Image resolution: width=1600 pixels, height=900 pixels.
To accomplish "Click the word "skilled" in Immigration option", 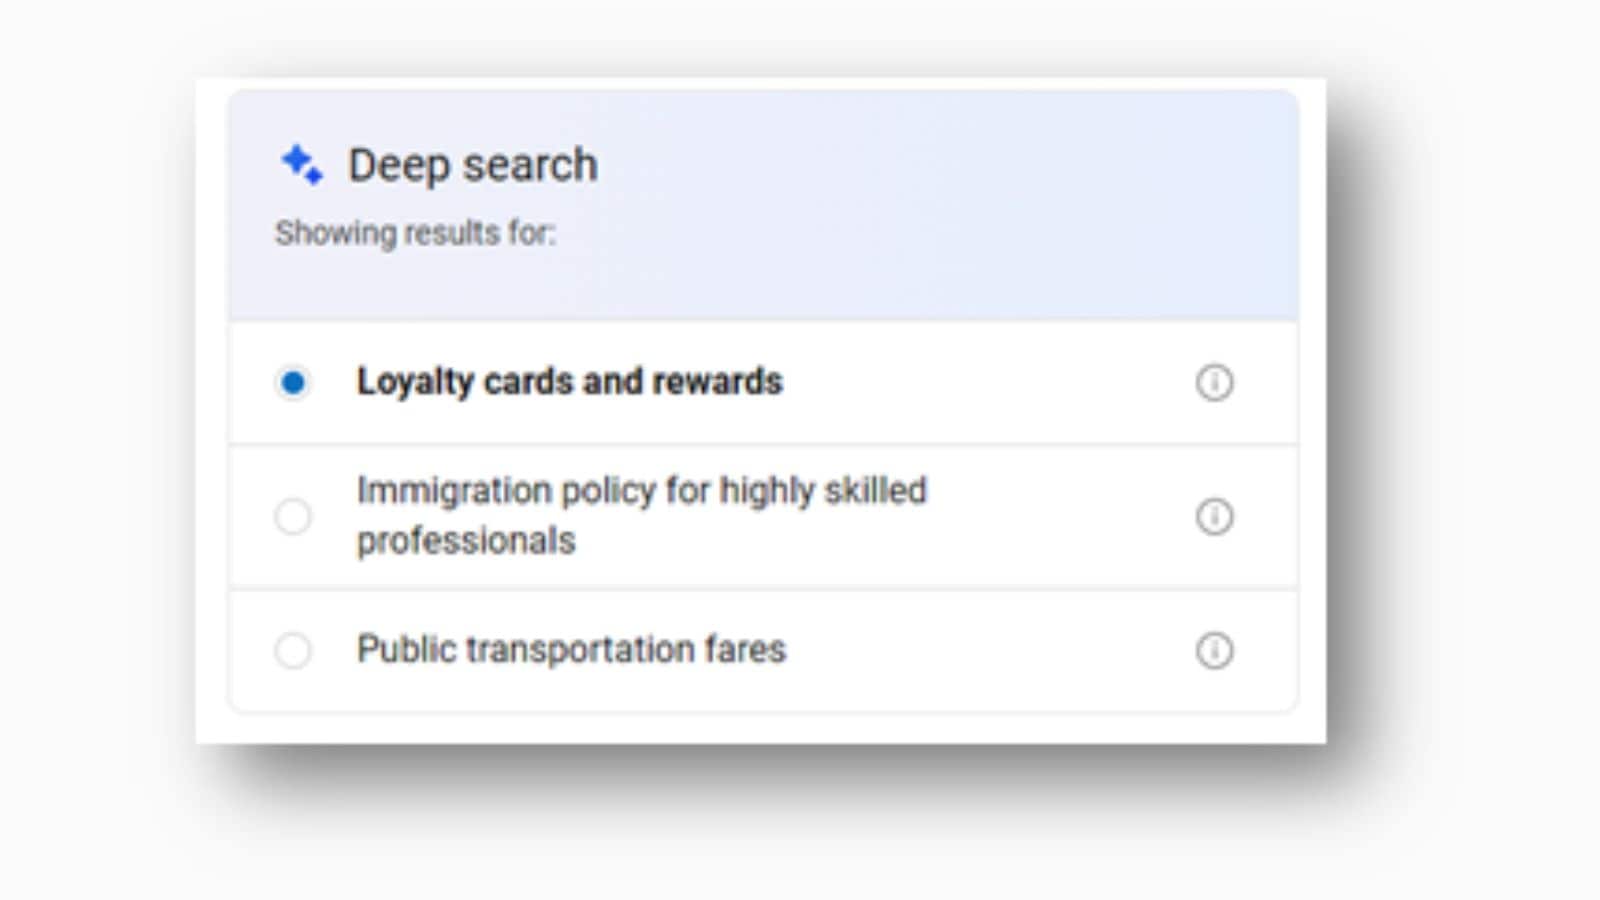I will point(875,491).
